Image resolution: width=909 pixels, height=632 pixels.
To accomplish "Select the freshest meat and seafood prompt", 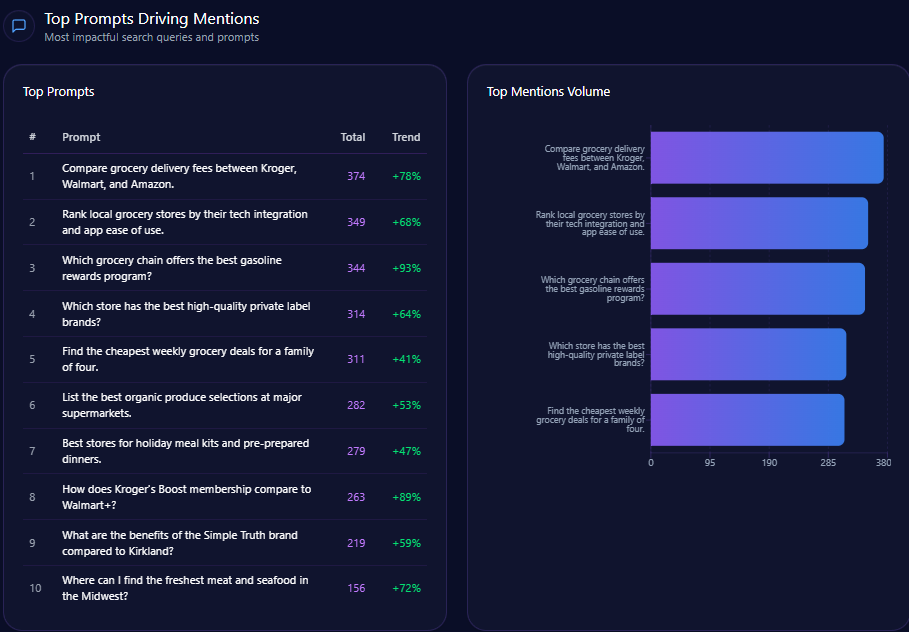I will [x=185, y=588].
